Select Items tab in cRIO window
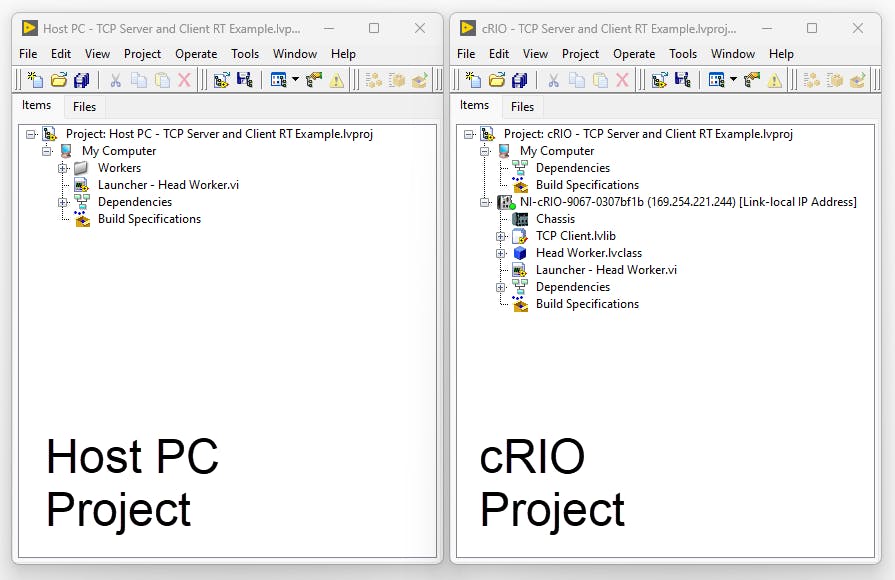This screenshot has width=895, height=580. tap(474, 105)
